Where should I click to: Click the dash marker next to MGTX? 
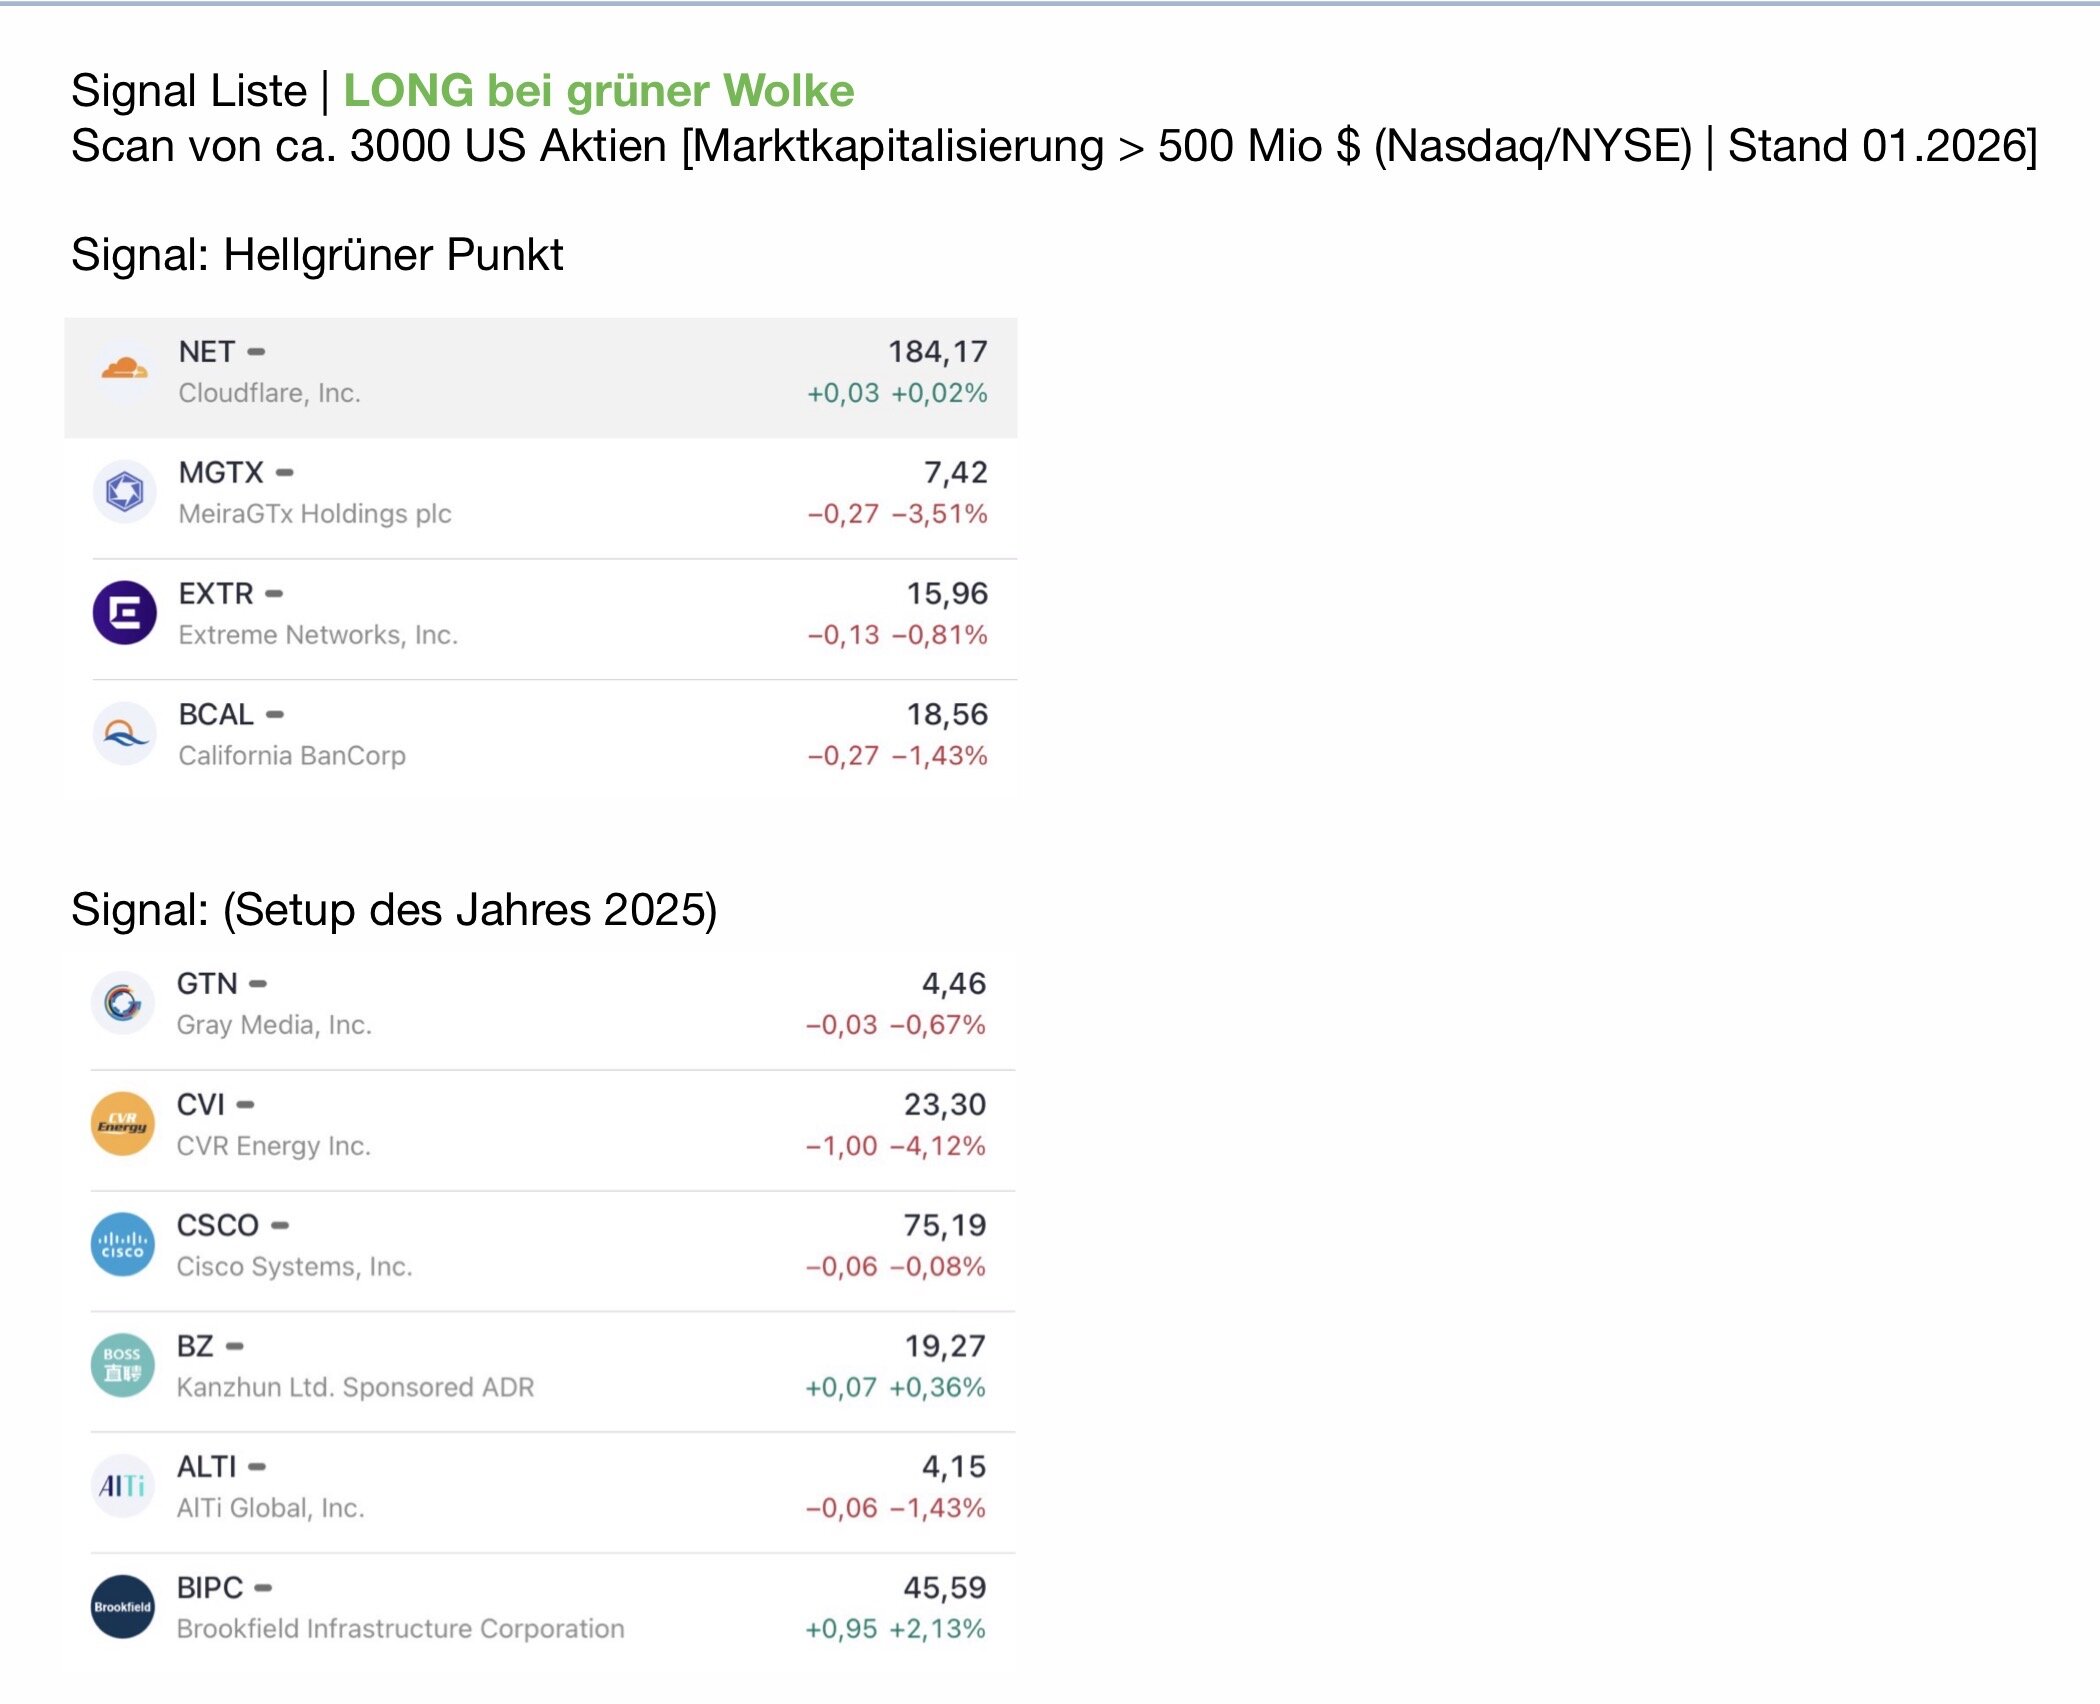pyautogui.click(x=285, y=473)
